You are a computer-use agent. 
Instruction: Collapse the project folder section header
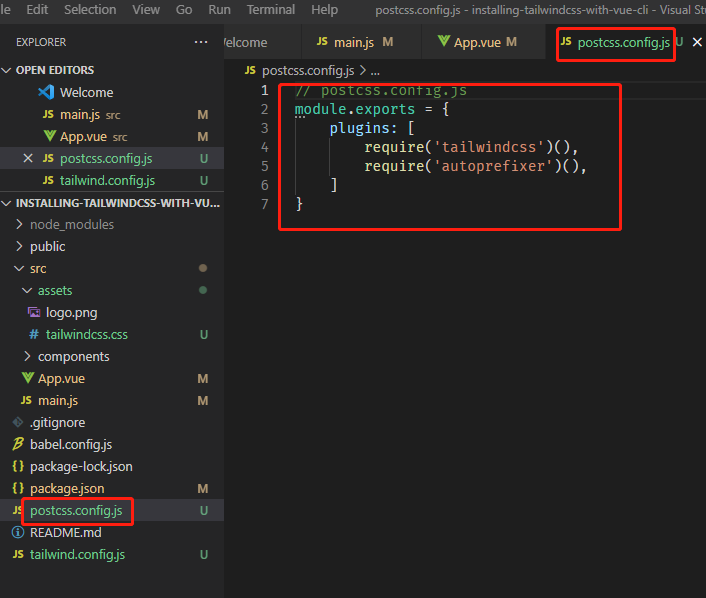click(x=112, y=203)
